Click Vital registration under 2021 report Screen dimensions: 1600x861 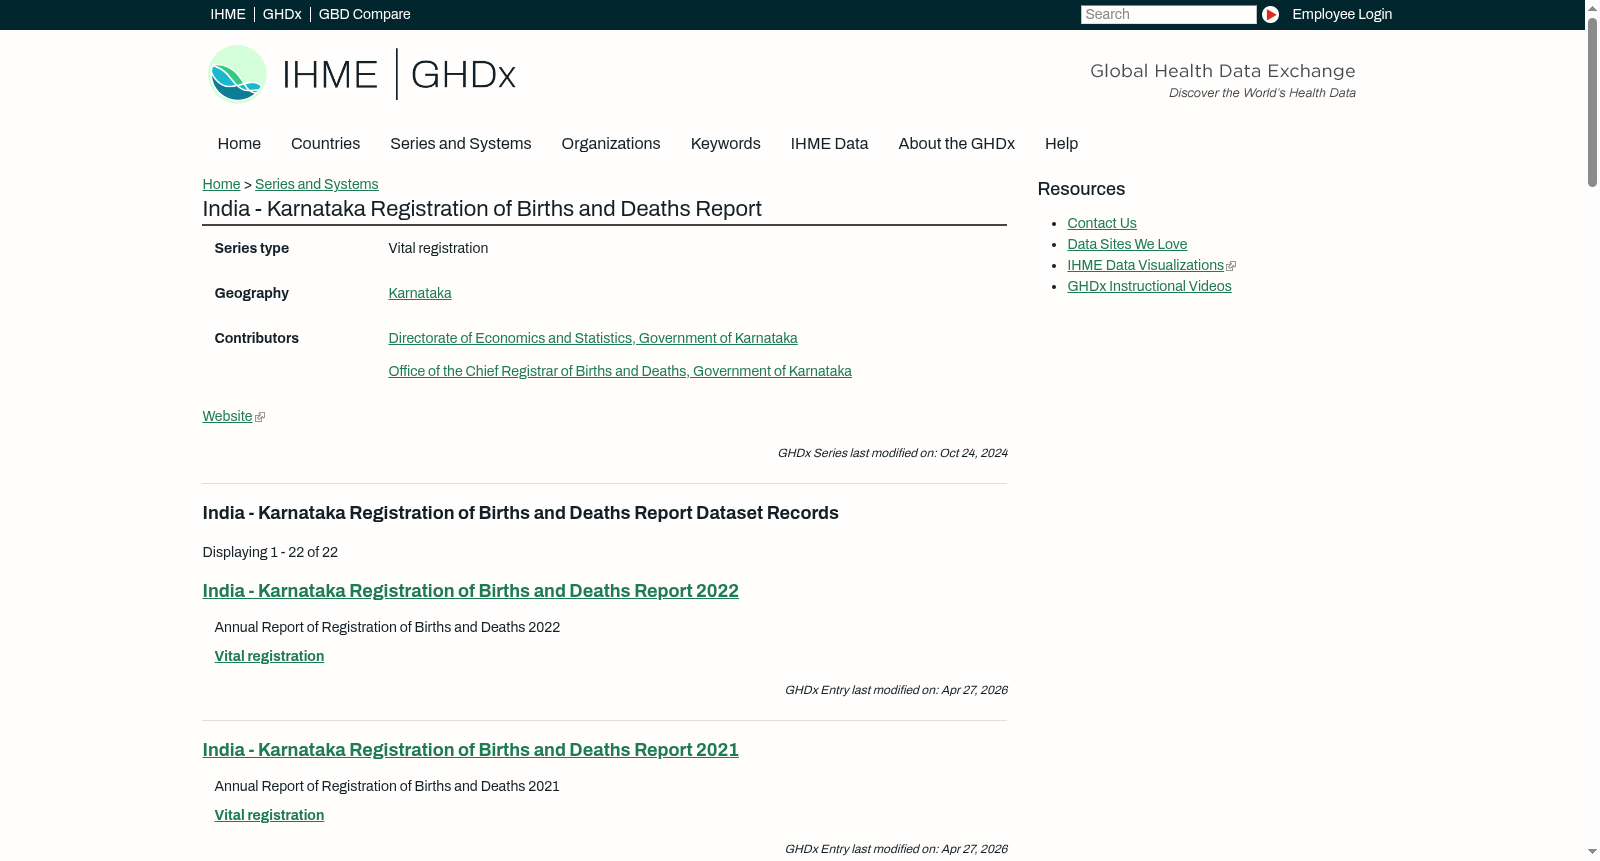269,815
